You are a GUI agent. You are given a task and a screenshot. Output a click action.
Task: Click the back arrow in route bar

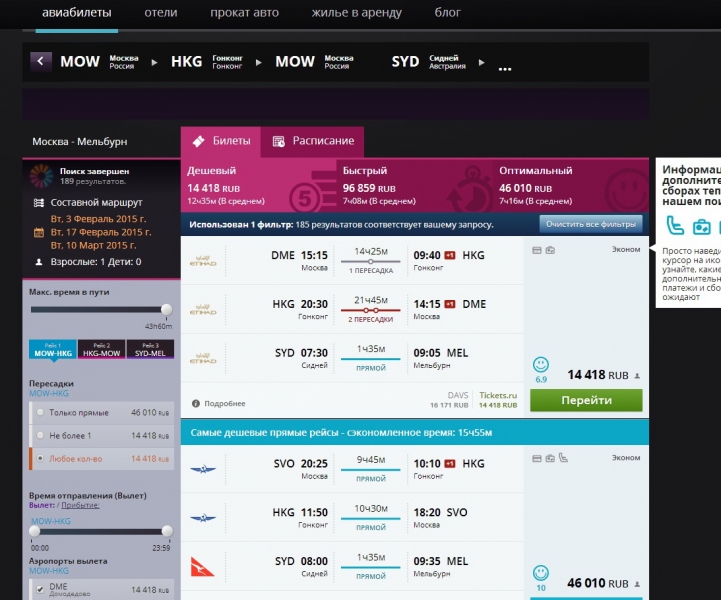[41, 62]
